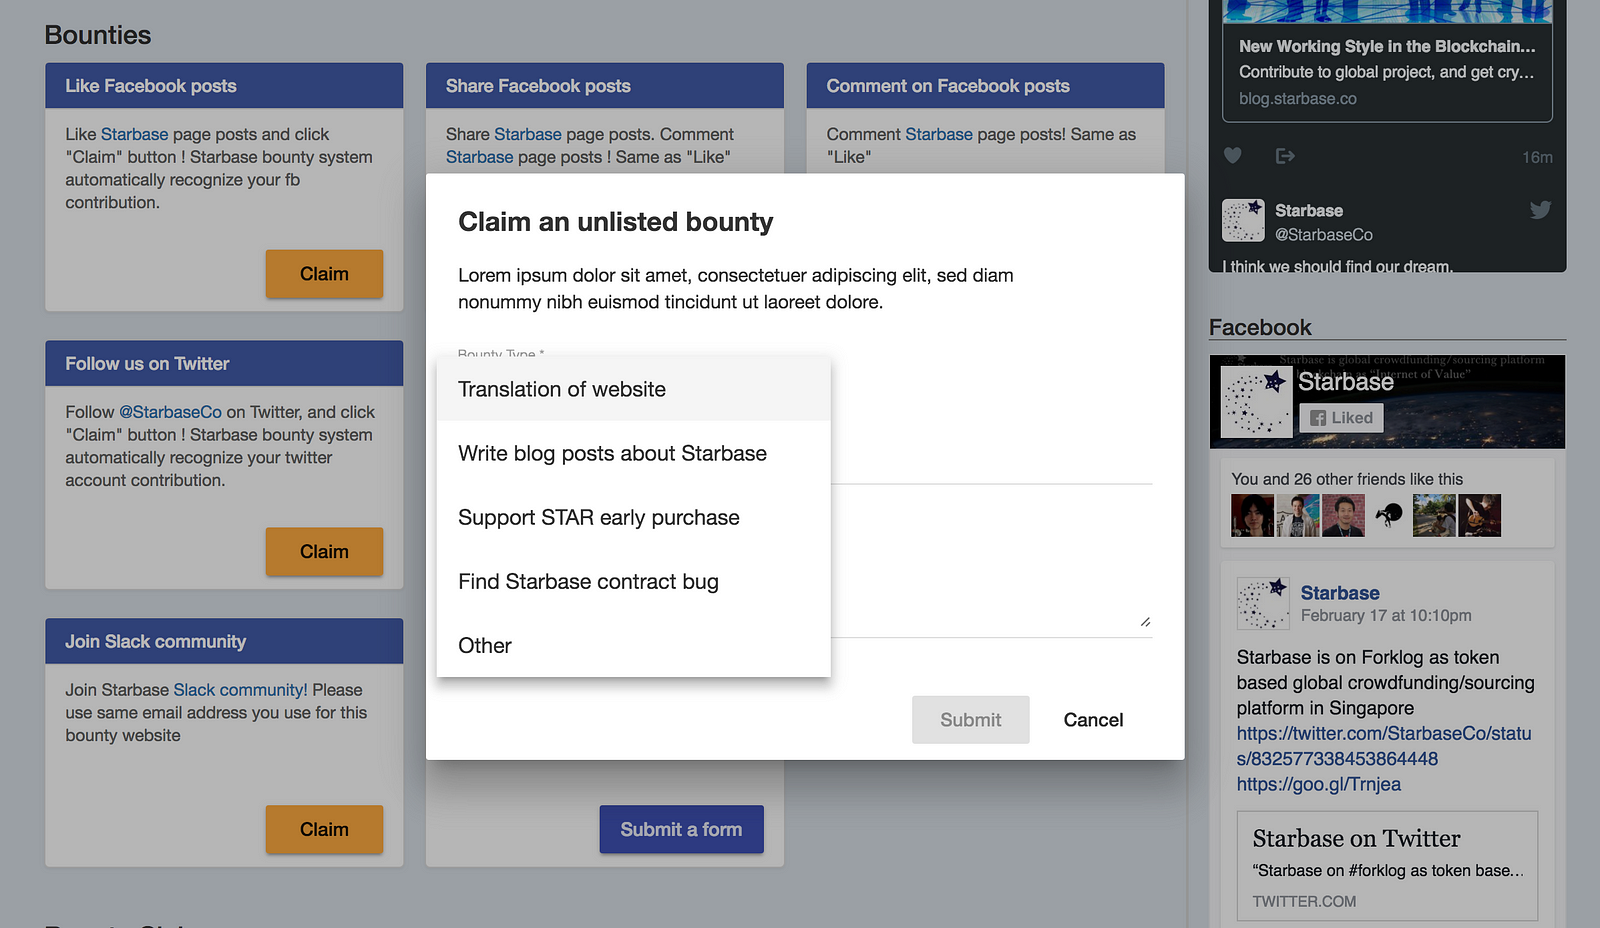Claim the Join Slack community bounty

coord(324,830)
